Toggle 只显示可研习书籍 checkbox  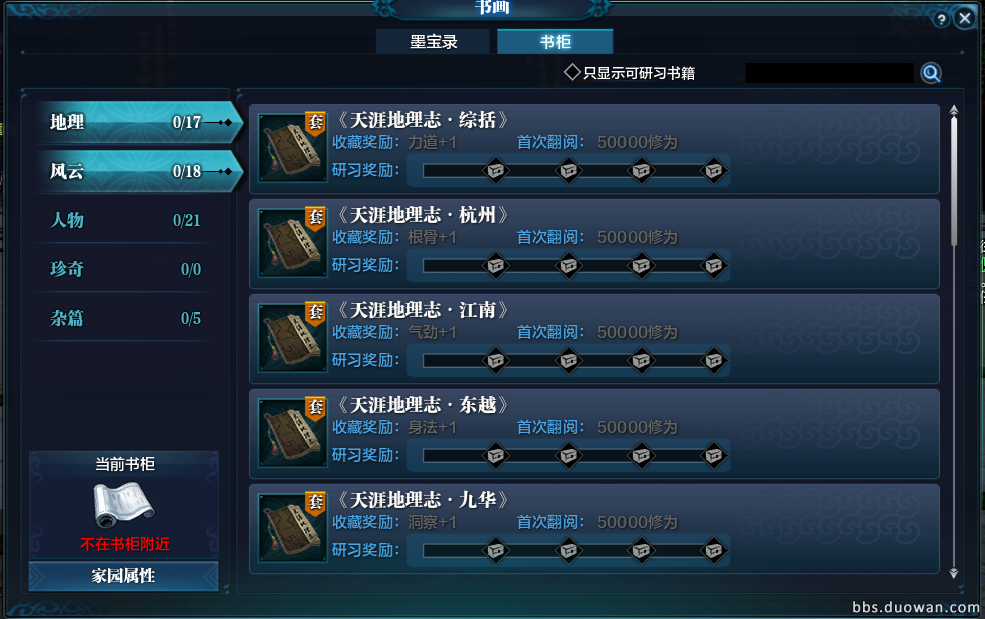click(572, 72)
